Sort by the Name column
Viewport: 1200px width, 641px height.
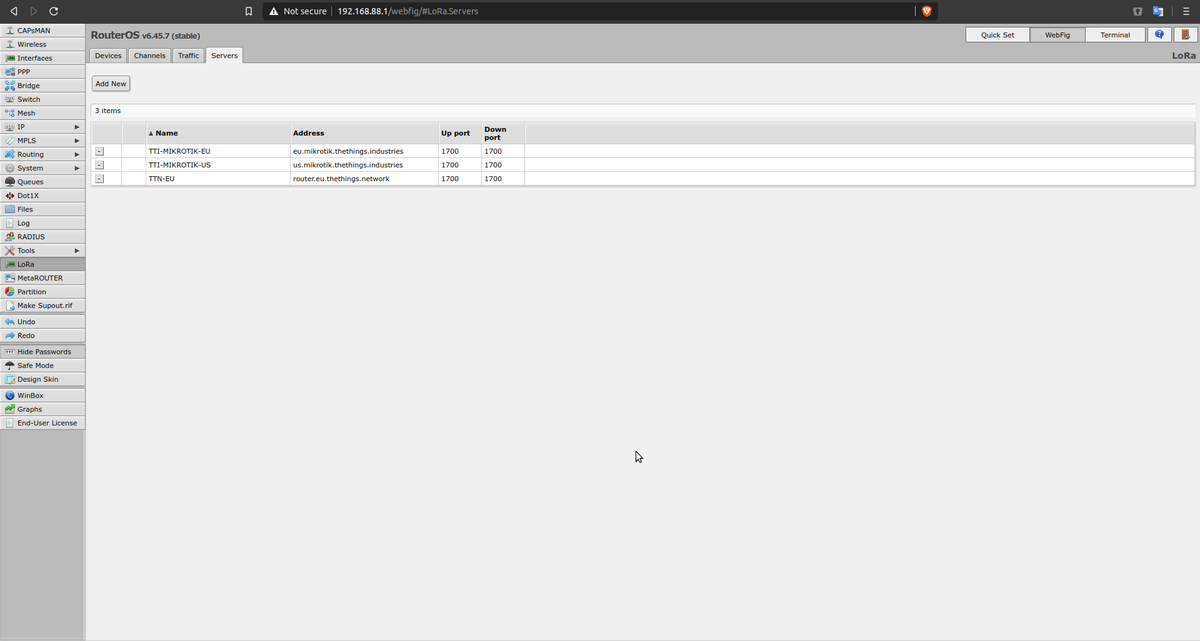coord(217,133)
